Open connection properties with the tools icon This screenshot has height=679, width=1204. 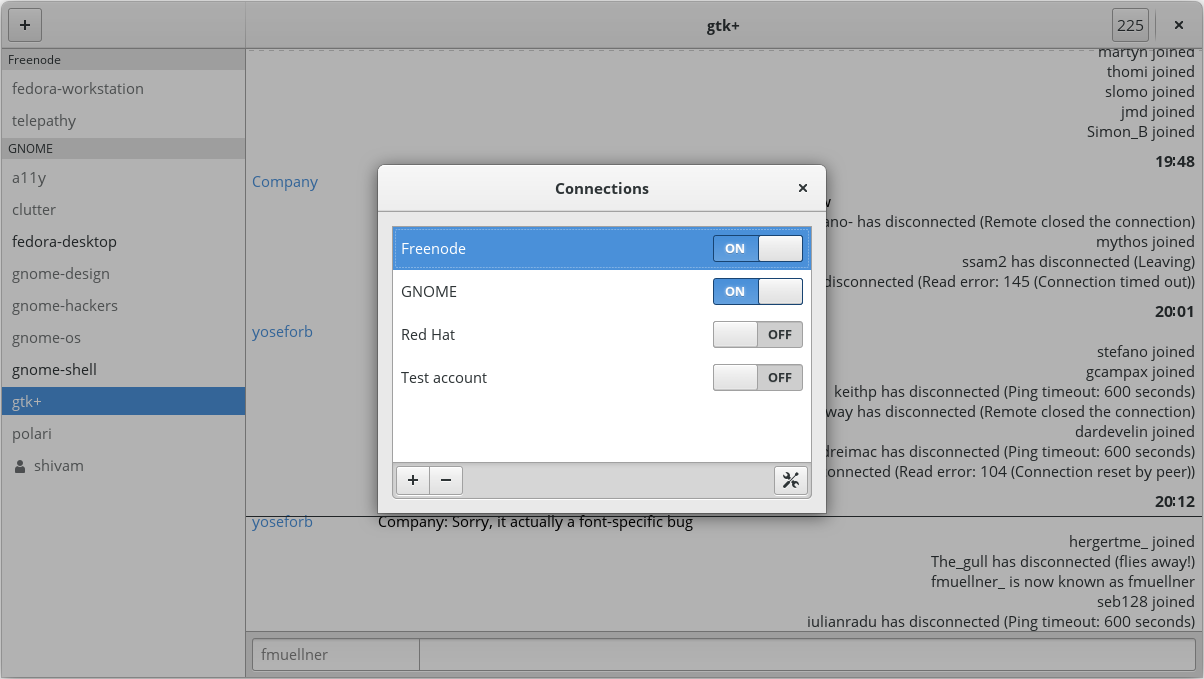(790, 480)
